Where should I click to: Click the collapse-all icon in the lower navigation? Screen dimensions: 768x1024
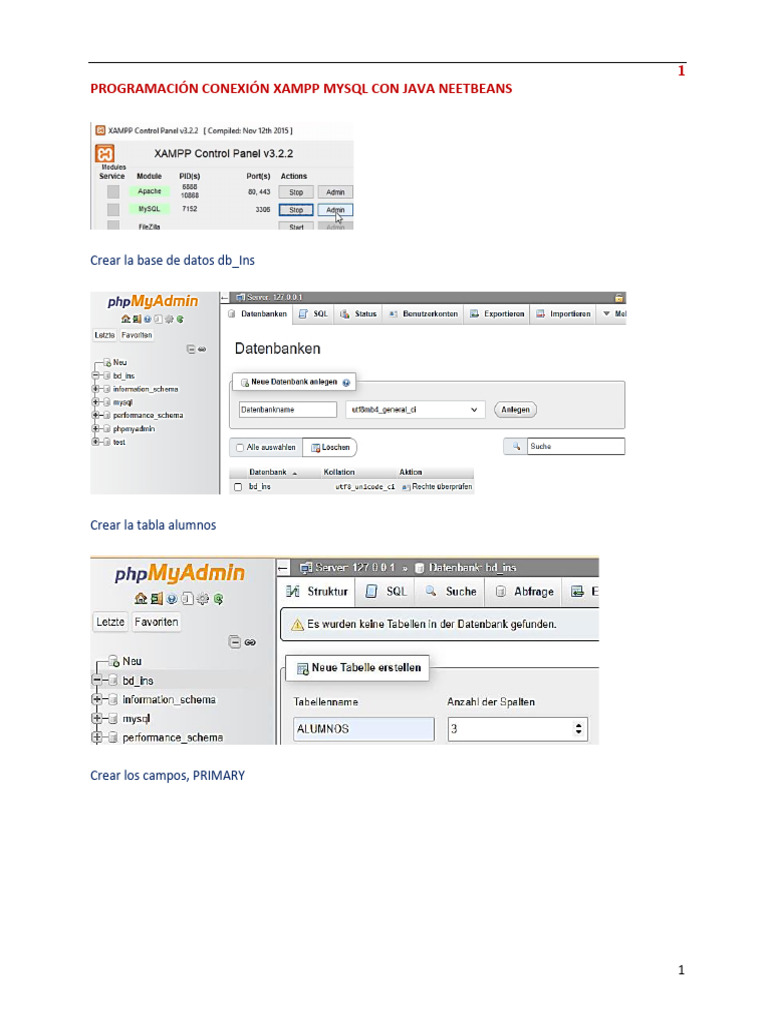coord(234,642)
